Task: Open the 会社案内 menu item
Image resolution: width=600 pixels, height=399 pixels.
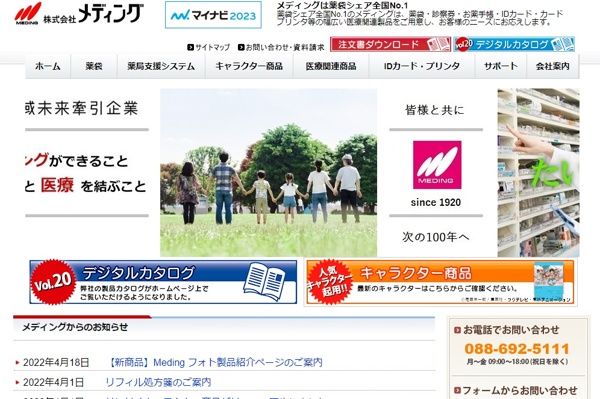Action: point(553,66)
